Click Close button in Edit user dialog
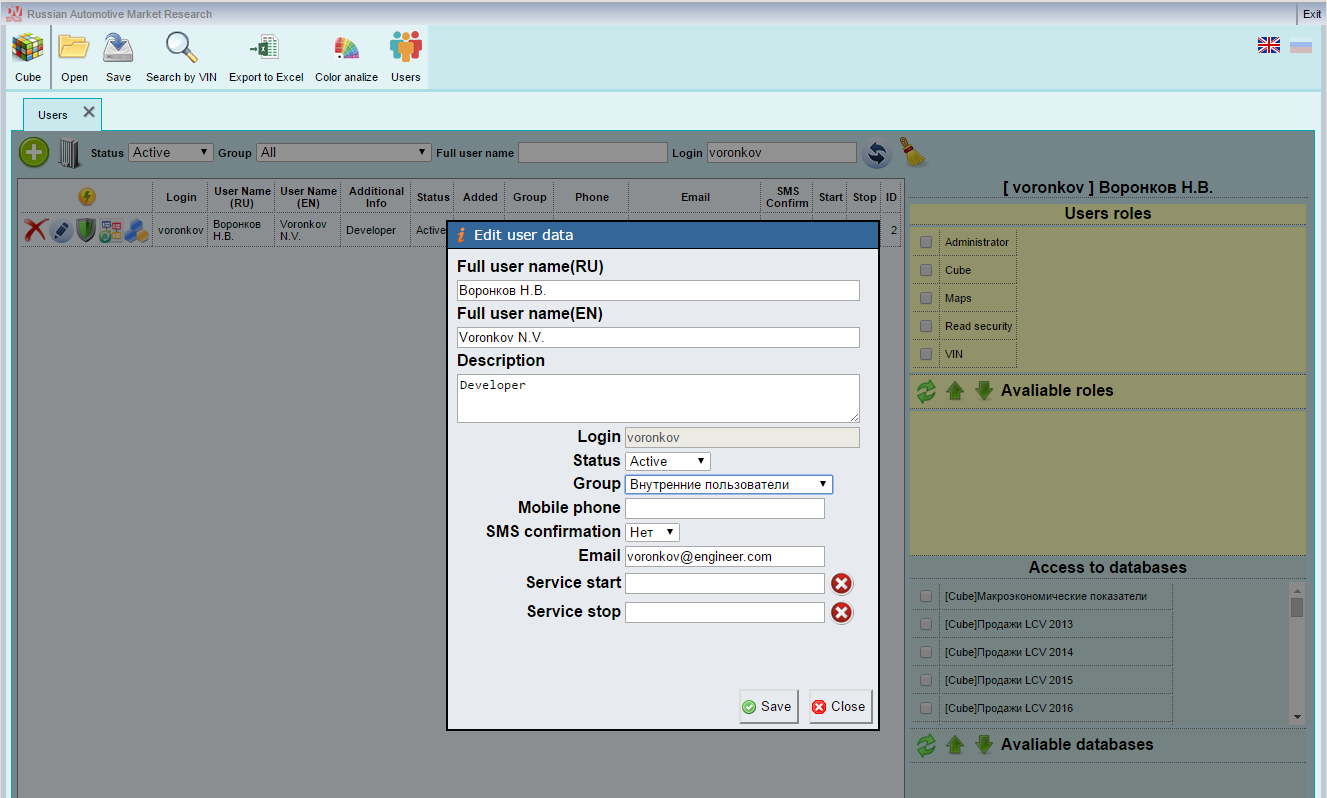 click(840, 706)
